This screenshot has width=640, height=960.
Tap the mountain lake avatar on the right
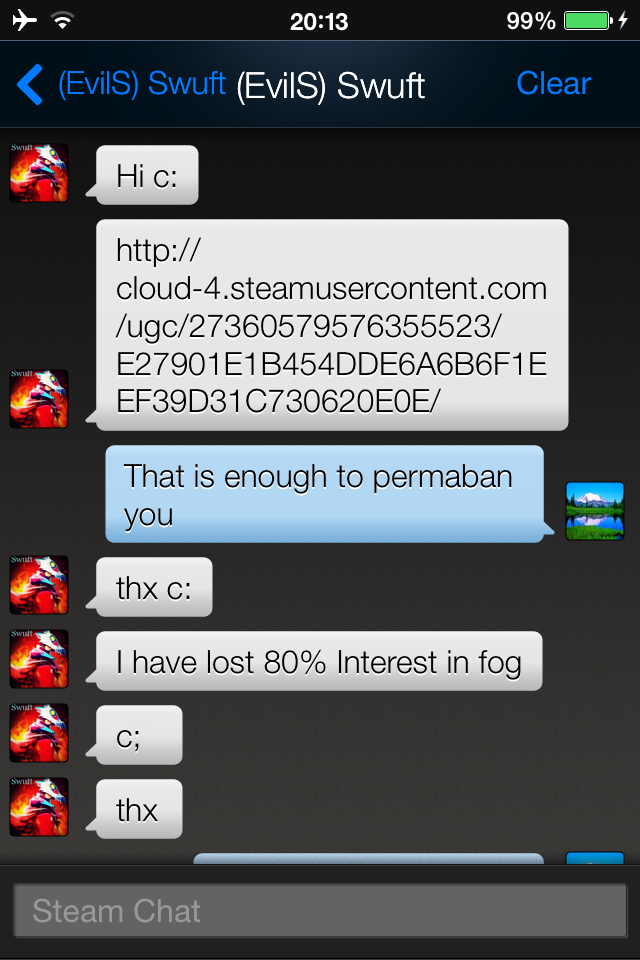[x=595, y=511]
